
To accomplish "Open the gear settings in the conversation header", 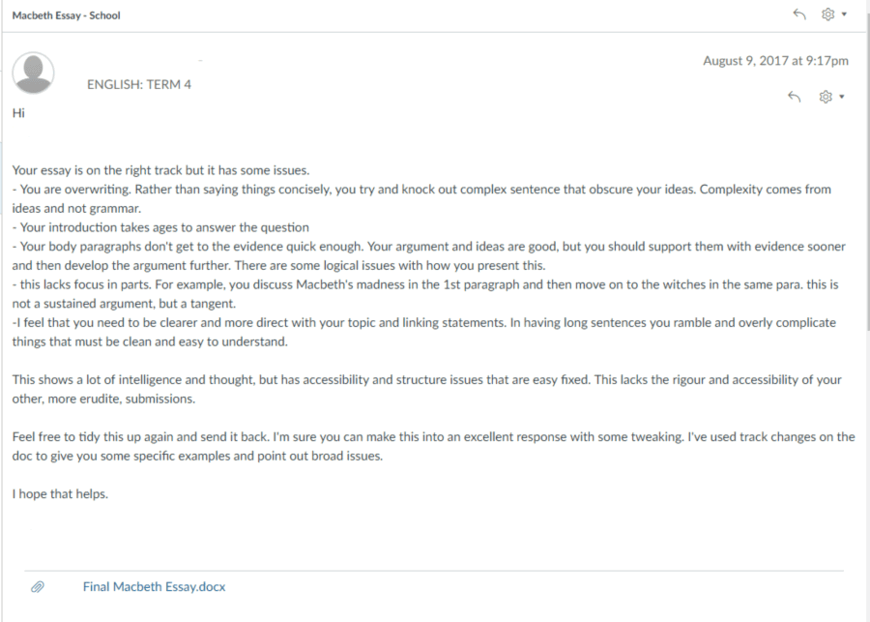I will tap(827, 14).
